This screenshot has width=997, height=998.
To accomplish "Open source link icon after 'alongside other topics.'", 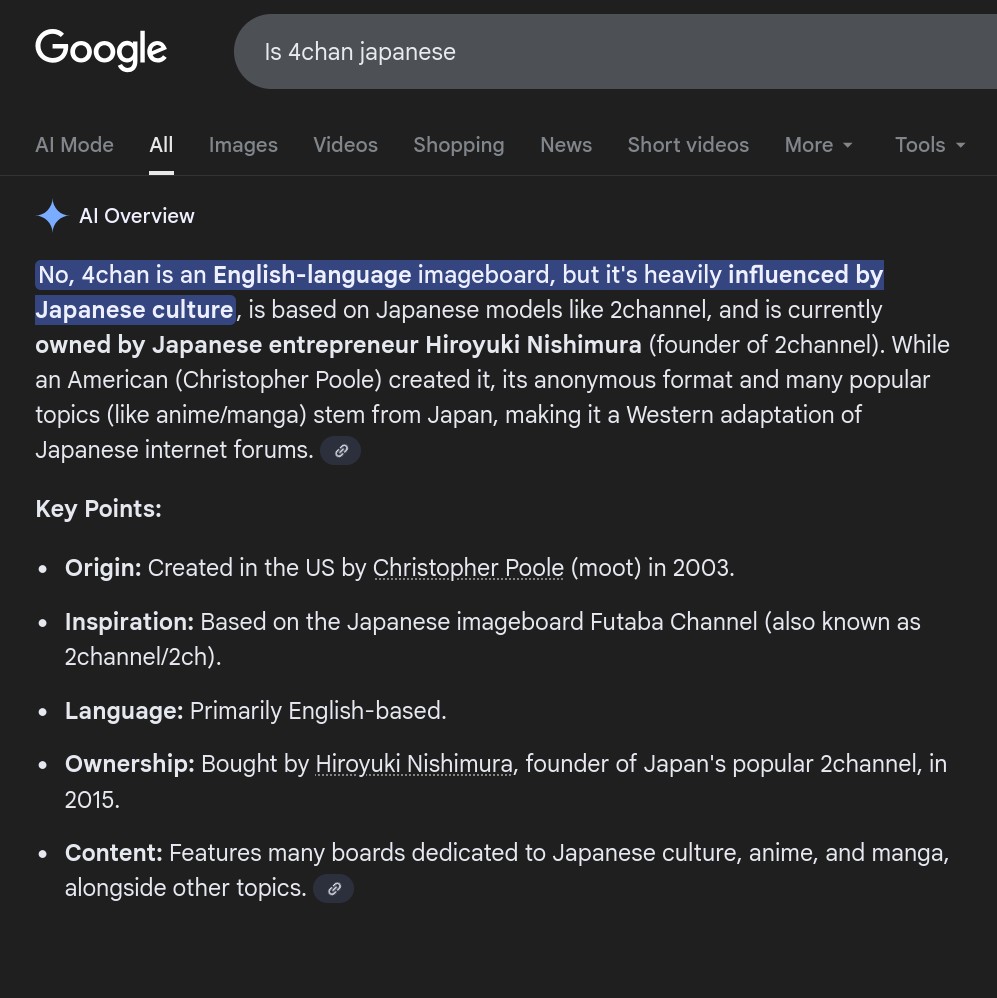I will 334,889.
